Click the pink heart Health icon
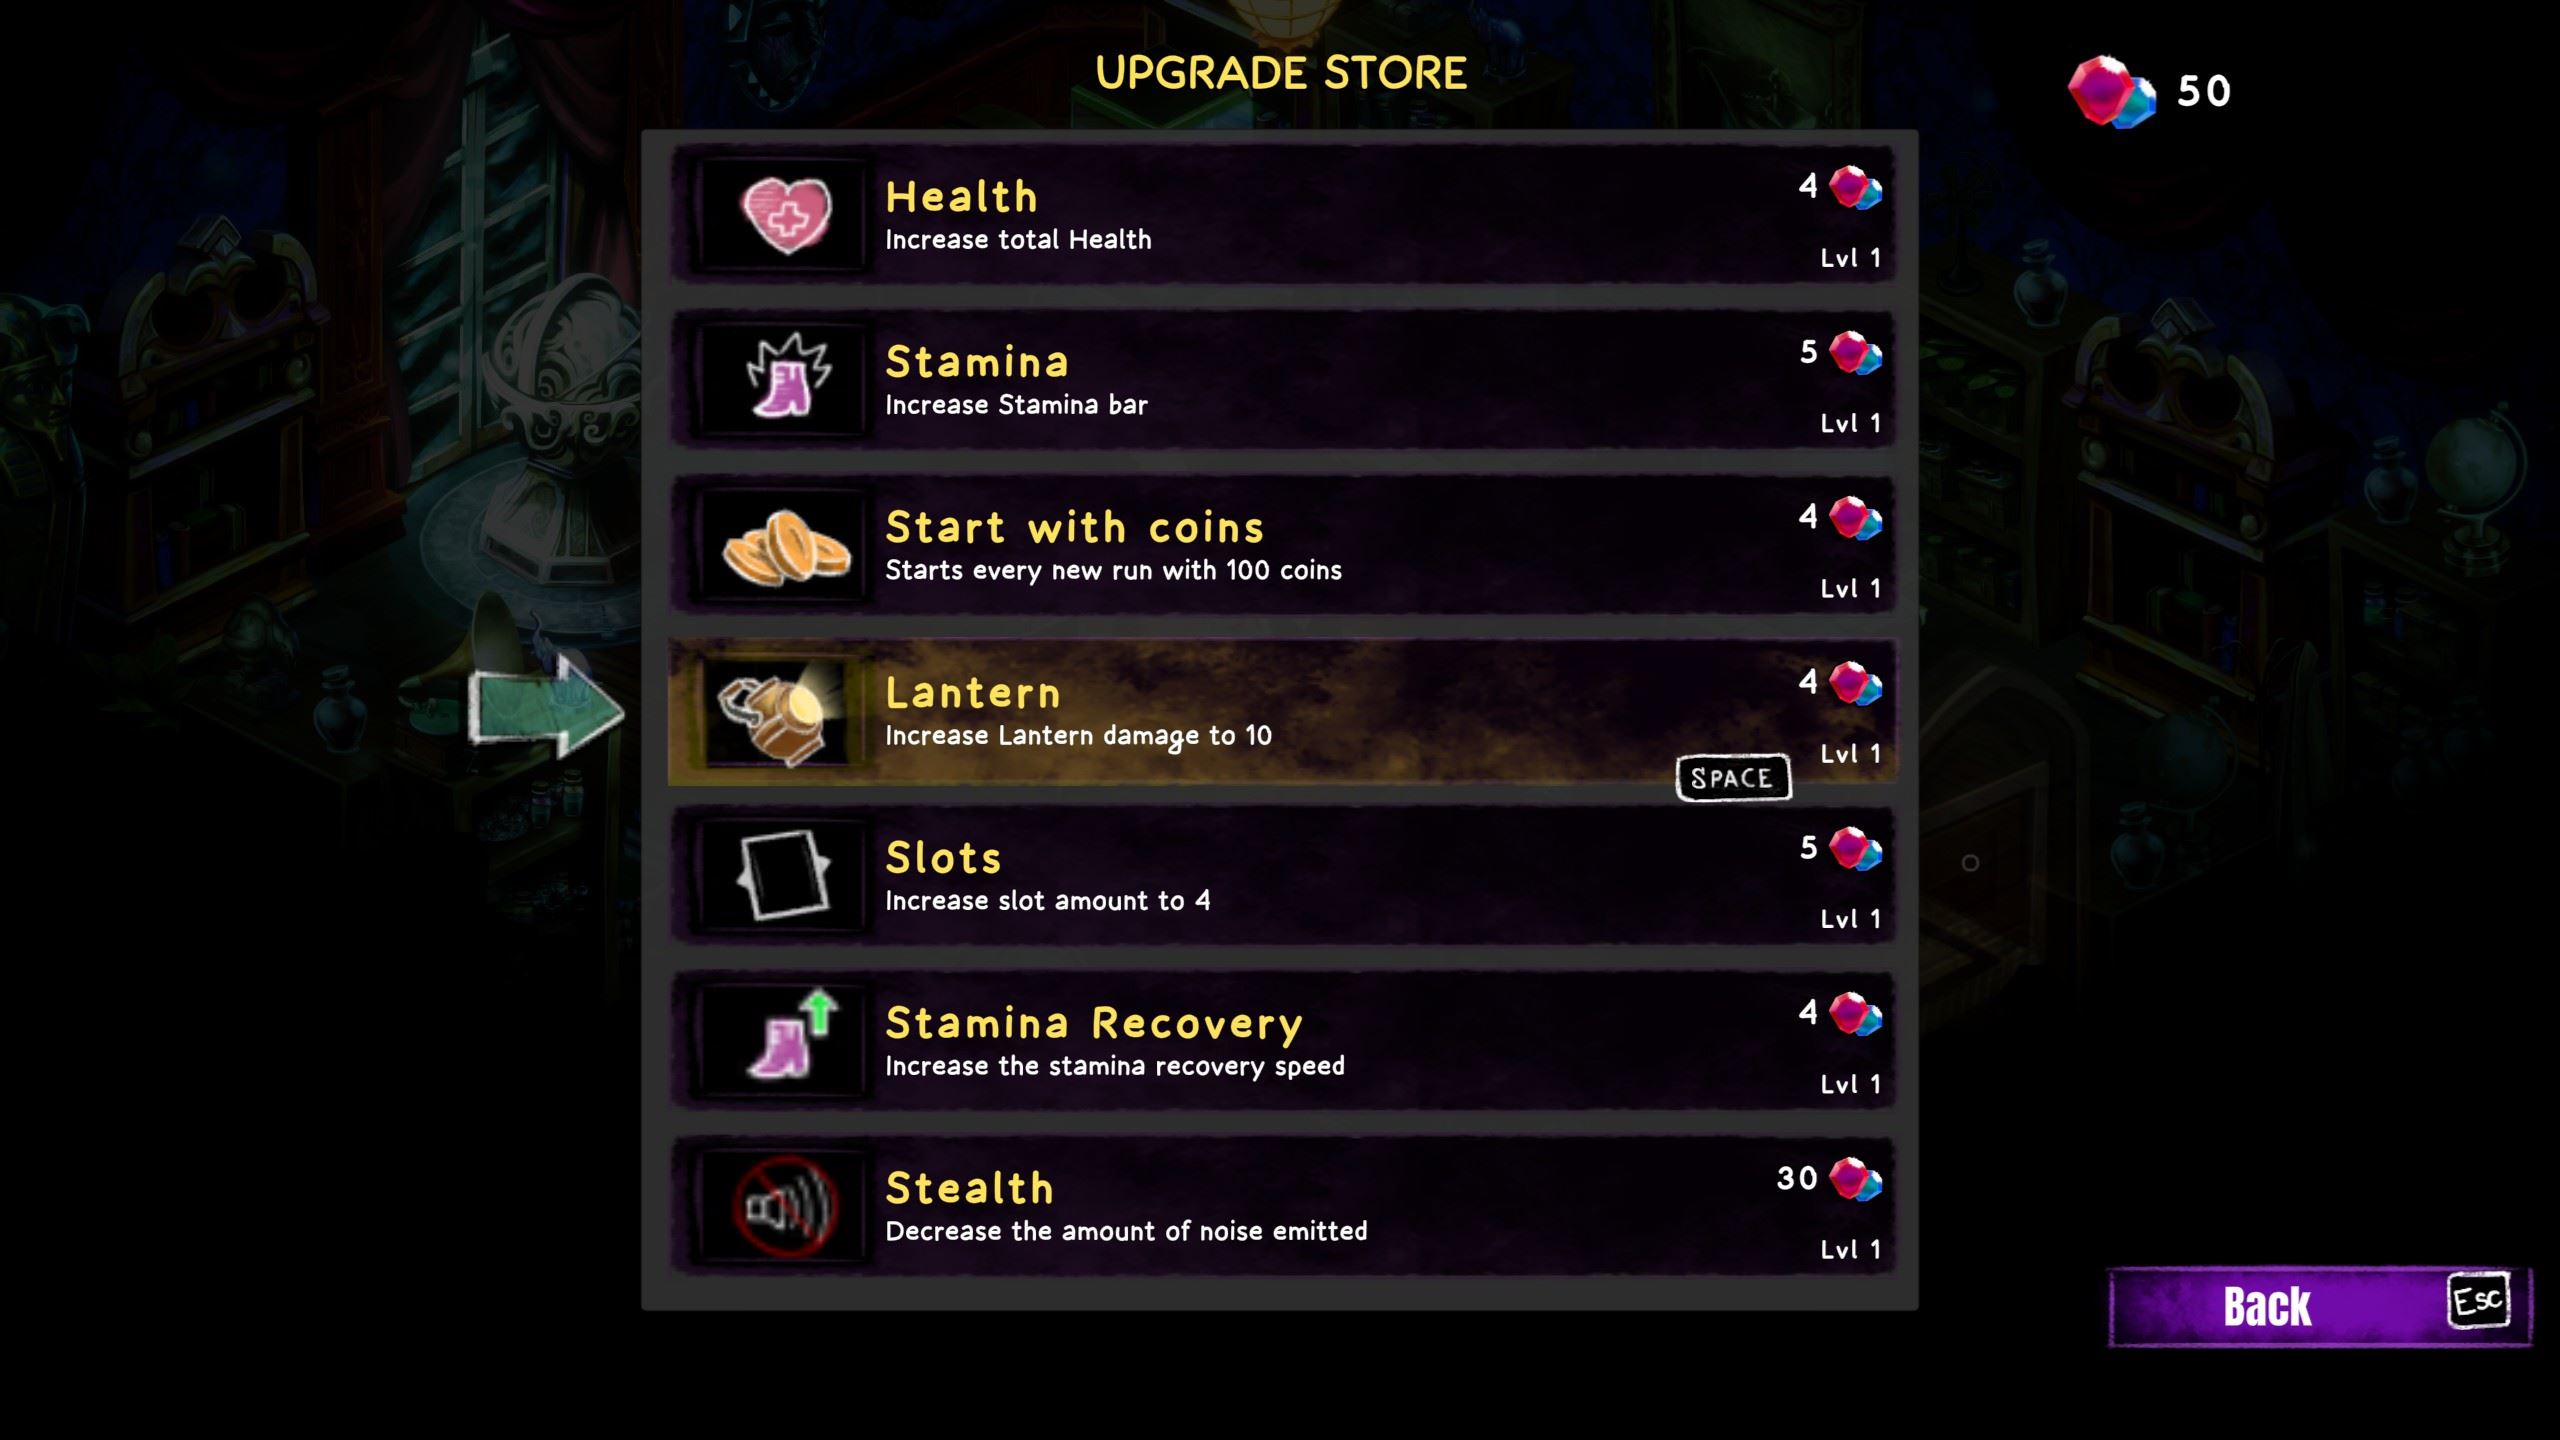Image resolution: width=2560 pixels, height=1440 pixels. pyautogui.click(x=786, y=214)
